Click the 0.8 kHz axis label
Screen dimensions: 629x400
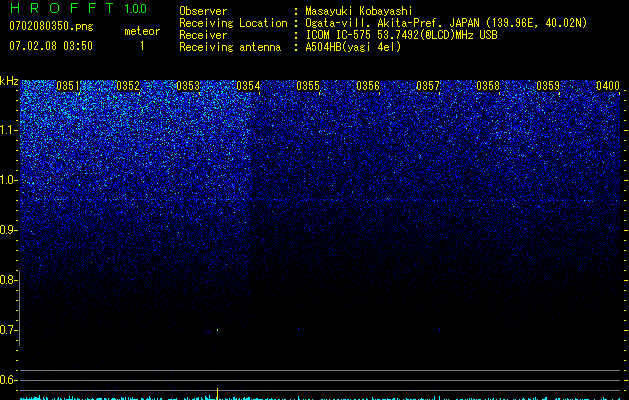click(8, 280)
